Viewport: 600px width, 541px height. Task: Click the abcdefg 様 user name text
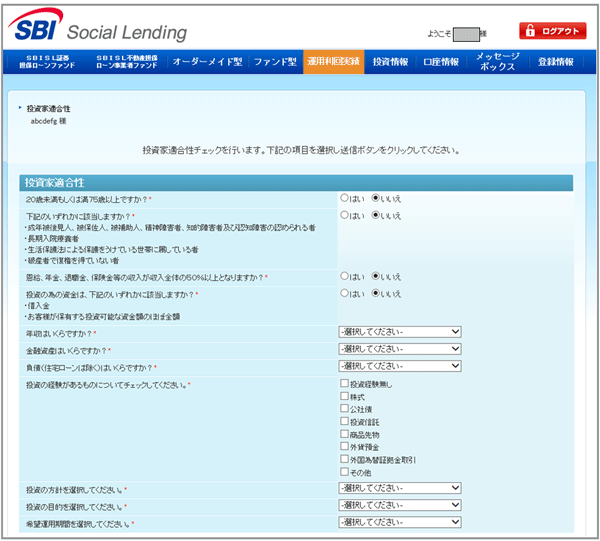tap(48, 121)
